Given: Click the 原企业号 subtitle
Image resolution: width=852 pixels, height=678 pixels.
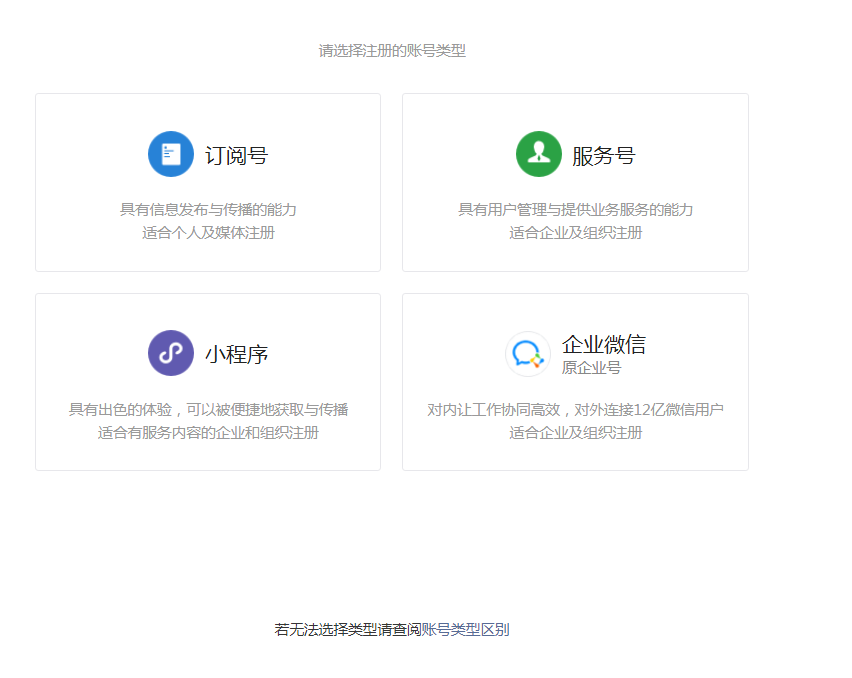Looking at the screenshot, I should tap(591, 368).
